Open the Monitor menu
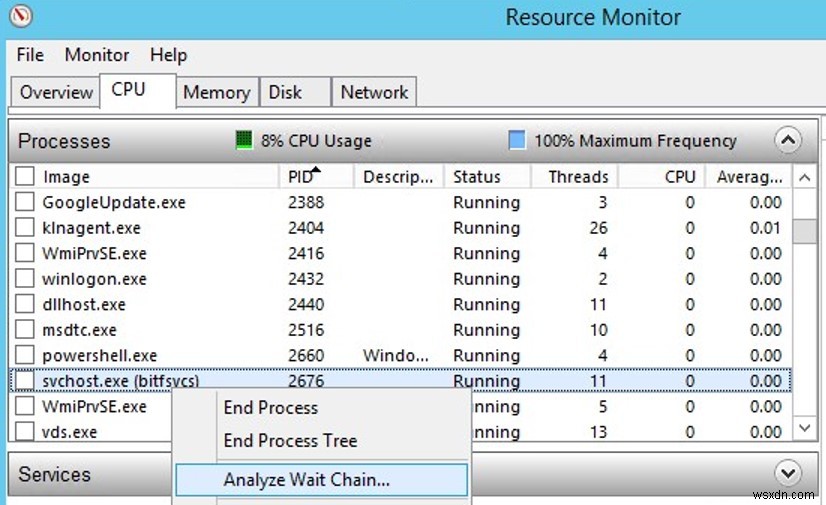The width and height of the screenshot is (826, 505). tap(97, 55)
